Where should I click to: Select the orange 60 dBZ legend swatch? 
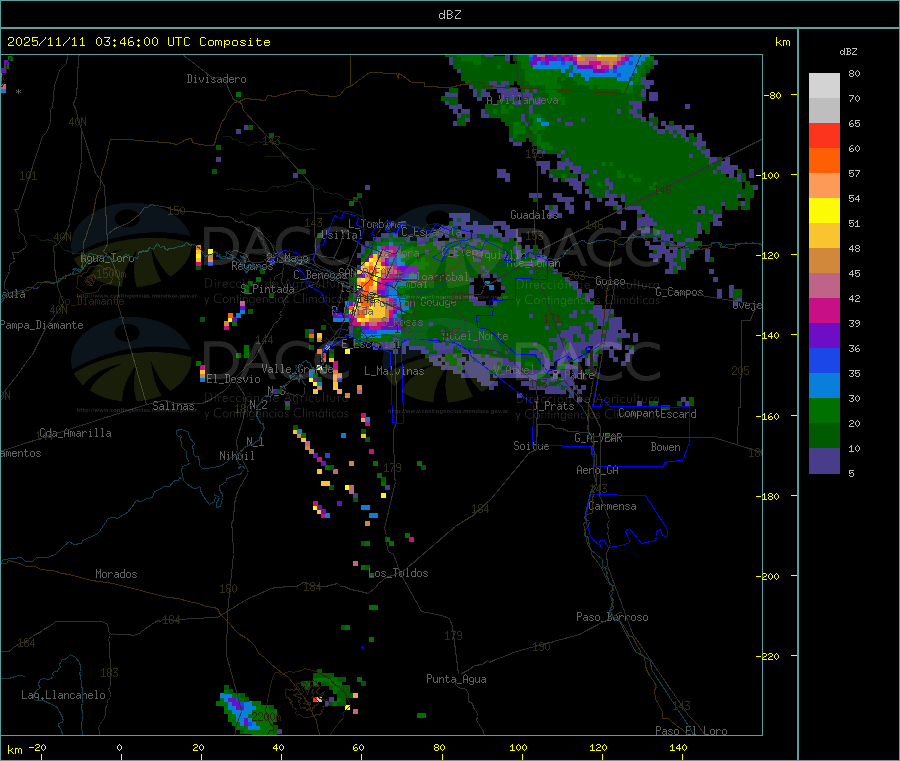pyautogui.click(x=824, y=161)
